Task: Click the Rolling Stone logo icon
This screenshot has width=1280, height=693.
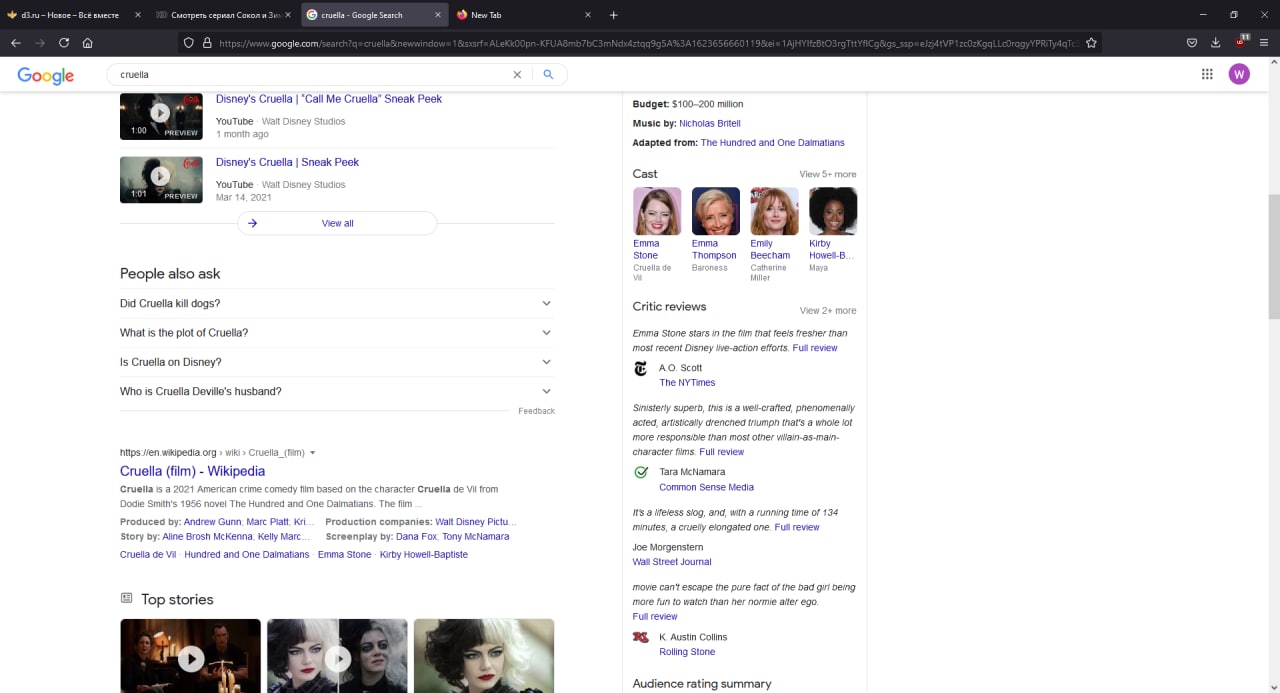Action: (x=641, y=637)
